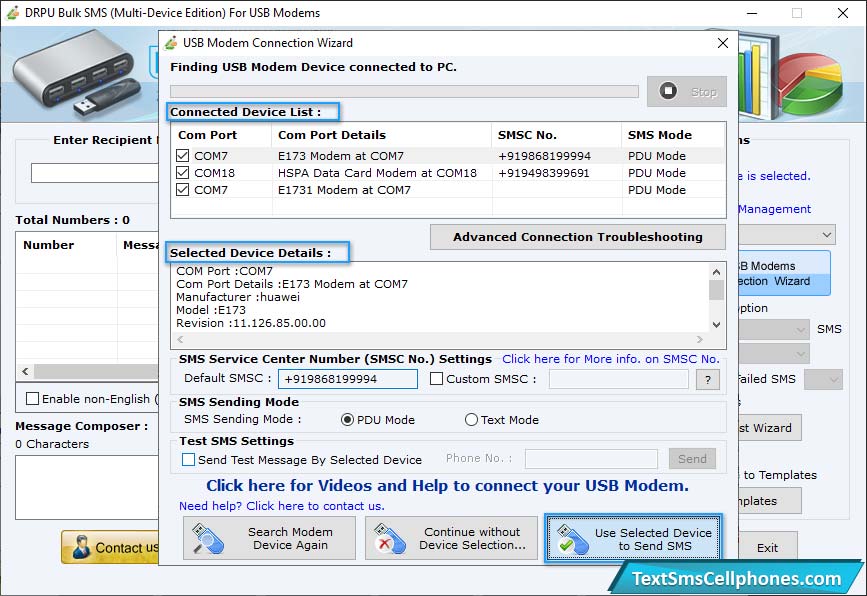Image resolution: width=867 pixels, height=596 pixels.
Task: Click the DRPU Bulk SMS main window icon
Action: [12, 12]
